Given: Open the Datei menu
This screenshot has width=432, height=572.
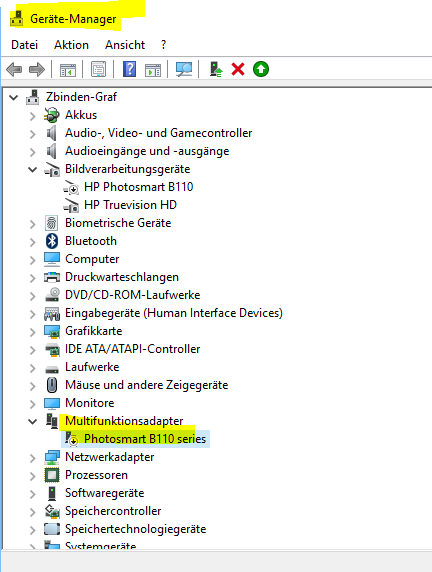Looking at the screenshot, I should point(24,45).
